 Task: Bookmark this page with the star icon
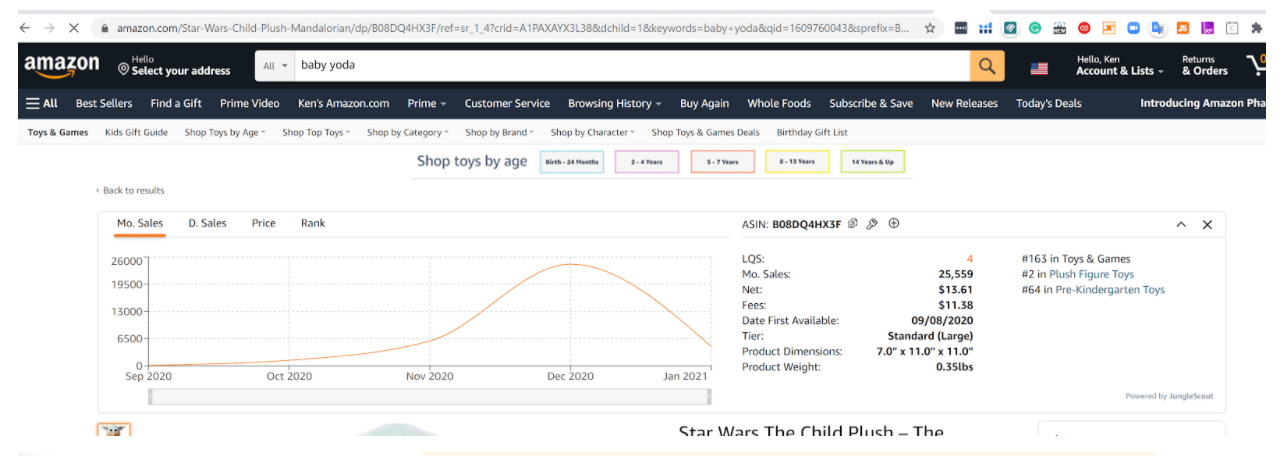[930, 28]
